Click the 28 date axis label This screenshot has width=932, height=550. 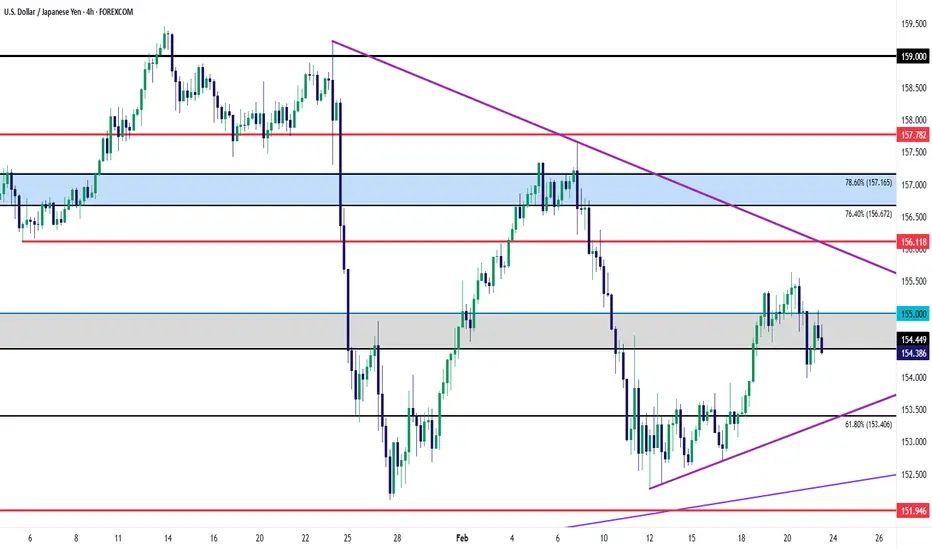397,537
